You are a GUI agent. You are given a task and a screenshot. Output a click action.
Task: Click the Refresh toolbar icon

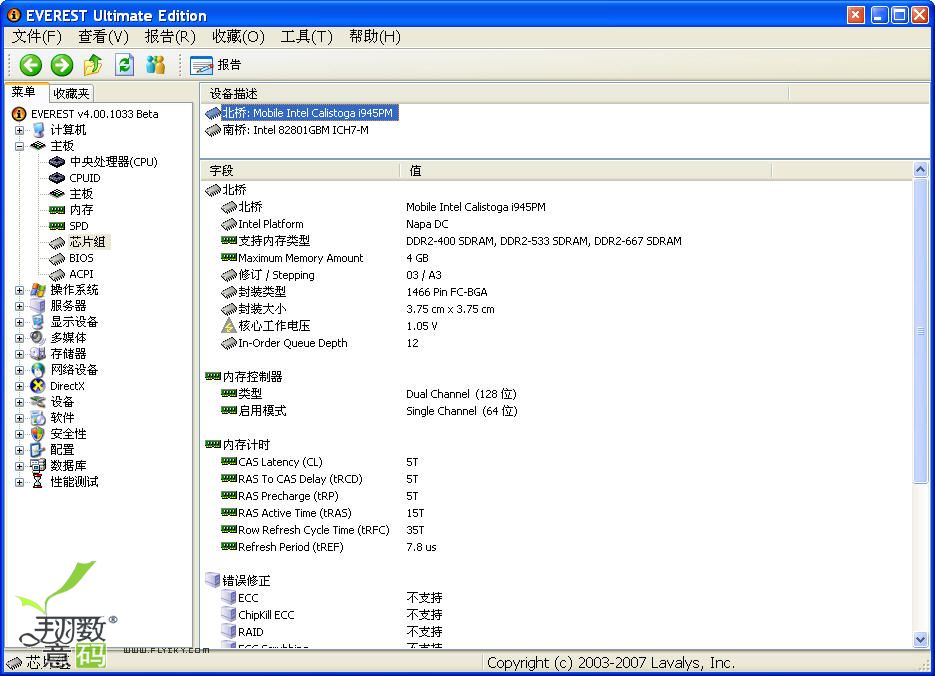[124, 64]
